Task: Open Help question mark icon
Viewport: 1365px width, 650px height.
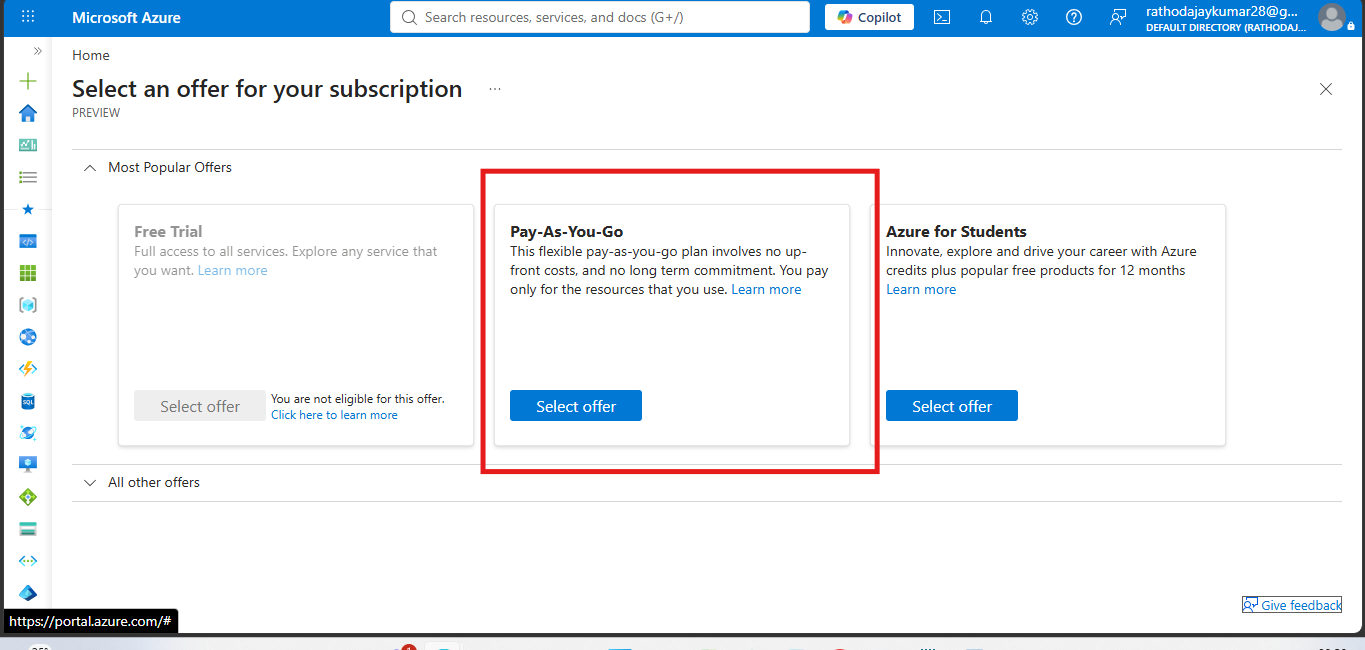Action: pyautogui.click(x=1074, y=17)
